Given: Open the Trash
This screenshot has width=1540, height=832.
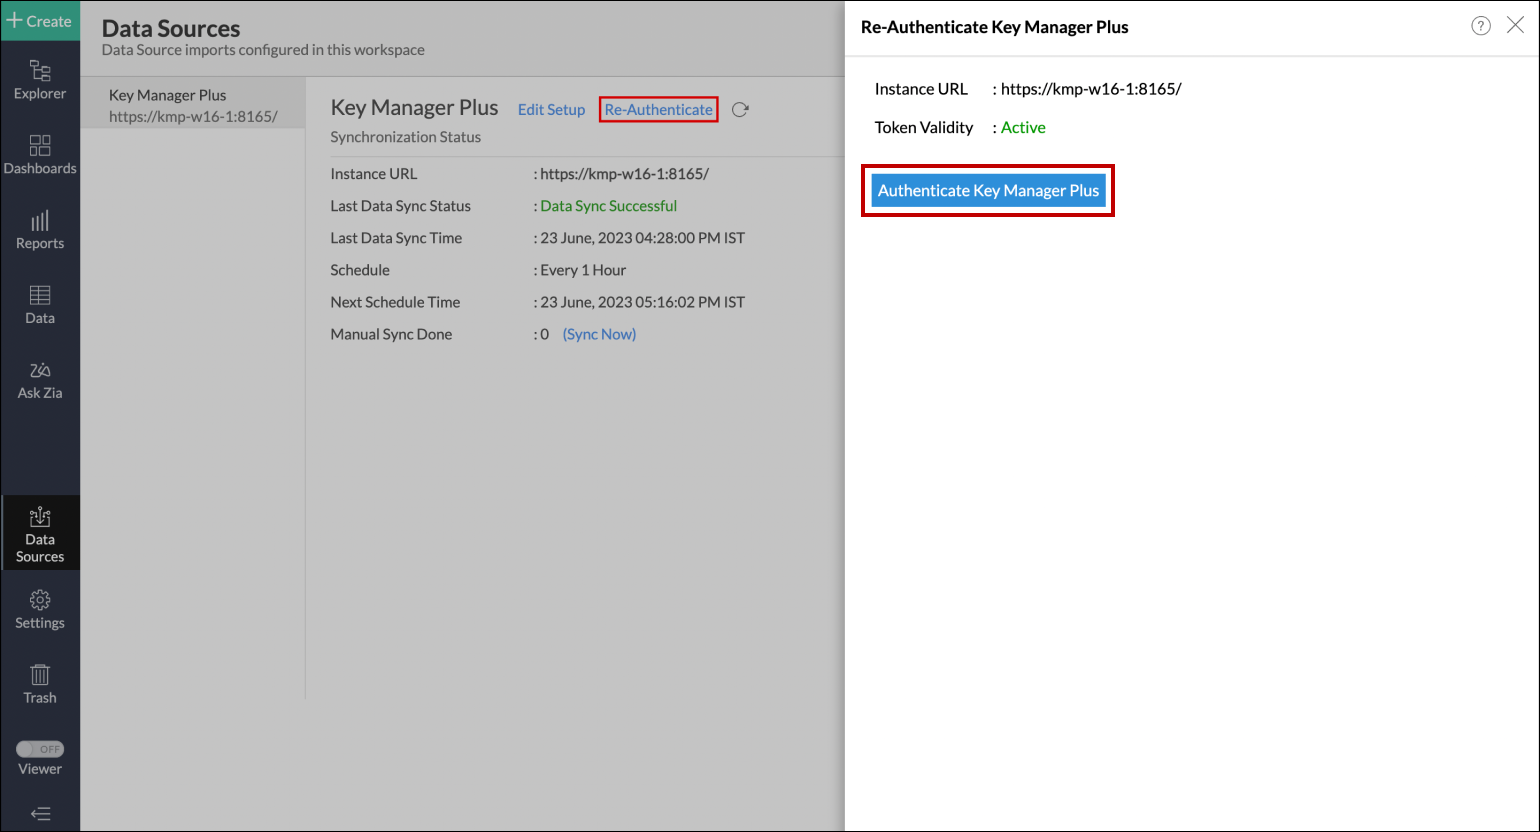Looking at the screenshot, I should pyautogui.click(x=40, y=684).
